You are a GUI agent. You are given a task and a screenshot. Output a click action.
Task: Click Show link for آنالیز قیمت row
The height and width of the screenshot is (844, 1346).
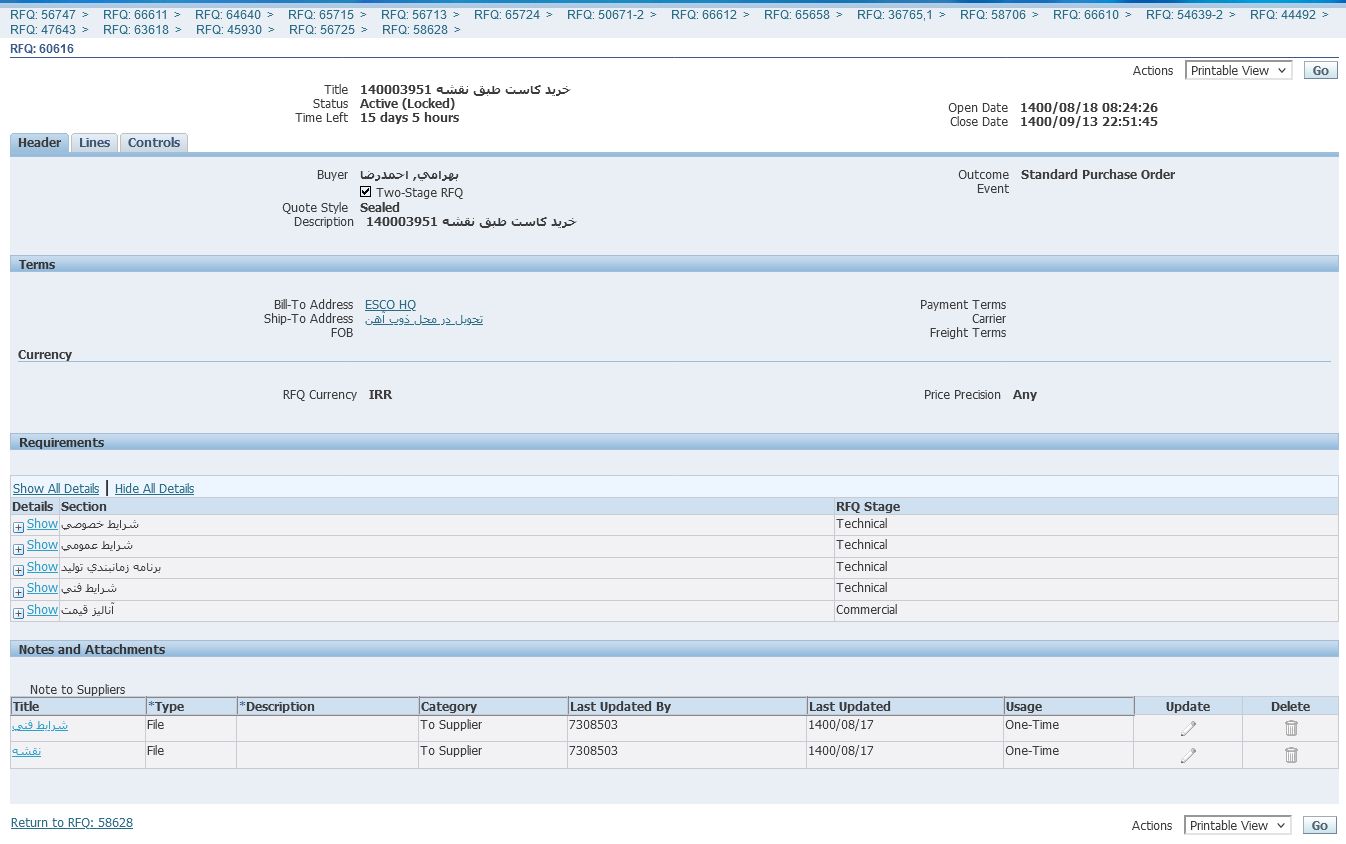pyautogui.click(x=42, y=610)
